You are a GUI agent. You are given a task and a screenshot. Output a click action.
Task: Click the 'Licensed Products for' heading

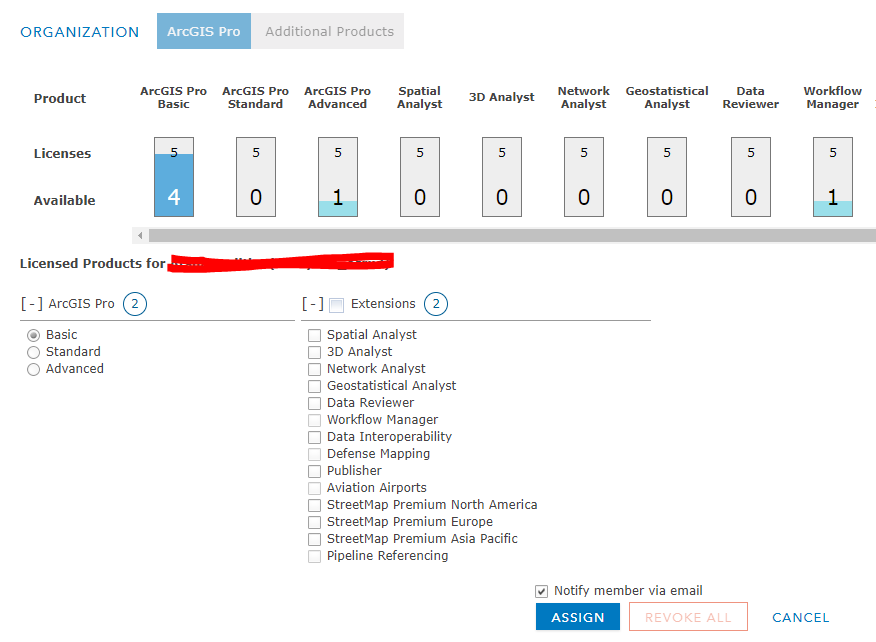tap(93, 263)
